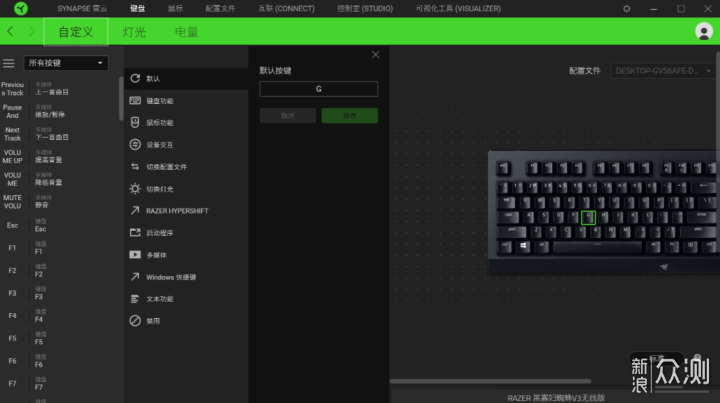The image size is (720, 403).
Task: Select the F3 key row
Action: [x=60, y=293]
